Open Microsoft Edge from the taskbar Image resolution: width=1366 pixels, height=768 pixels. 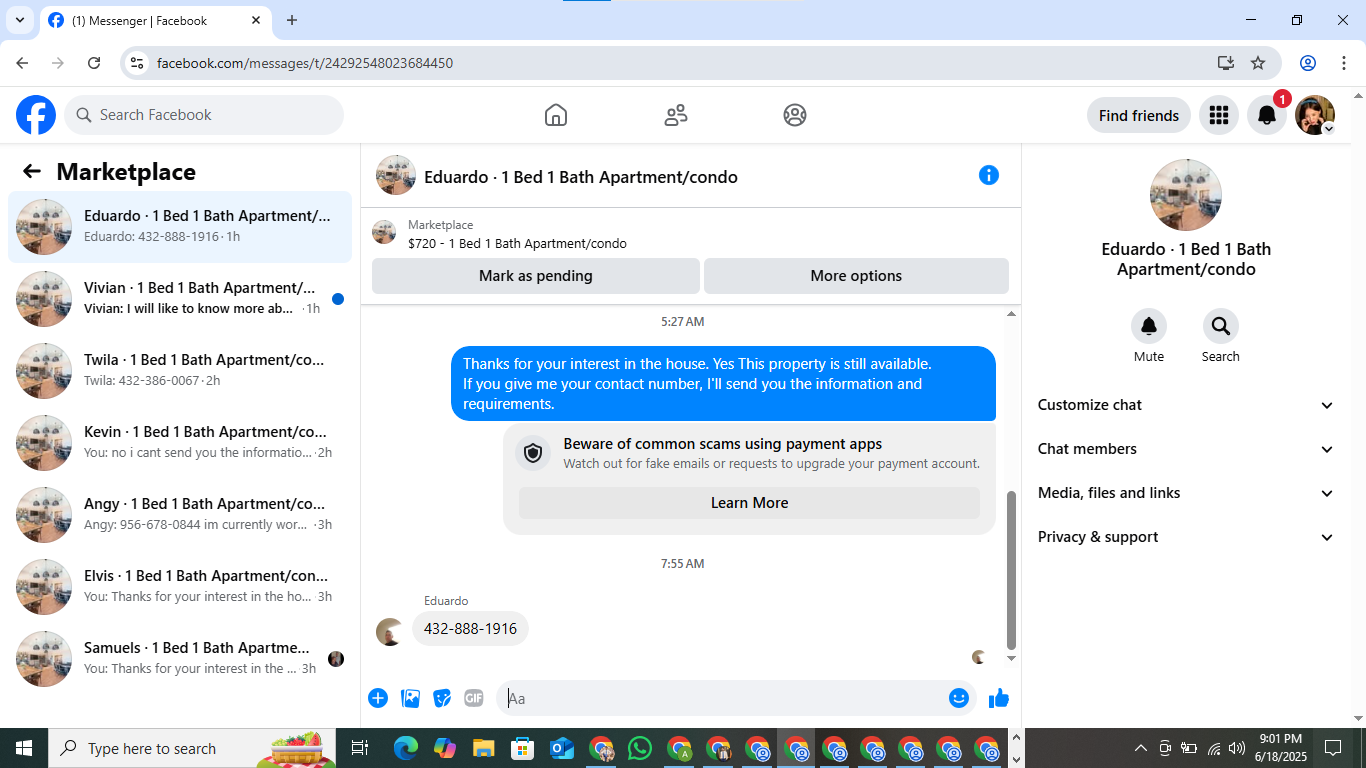[x=406, y=748]
